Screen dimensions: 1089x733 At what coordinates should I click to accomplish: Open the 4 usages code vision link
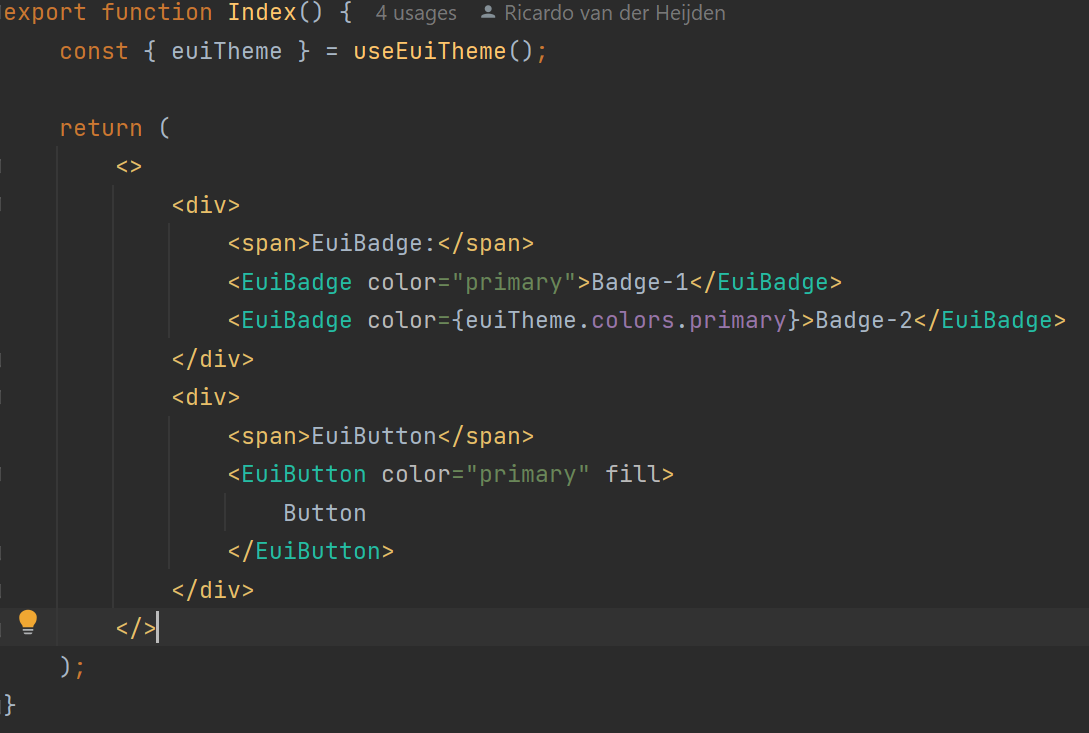pyautogui.click(x=416, y=13)
